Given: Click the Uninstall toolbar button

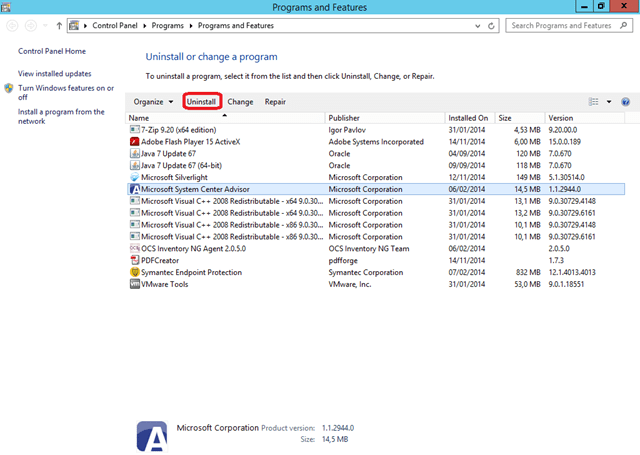Looking at the screenshot, I should point(202,102).
